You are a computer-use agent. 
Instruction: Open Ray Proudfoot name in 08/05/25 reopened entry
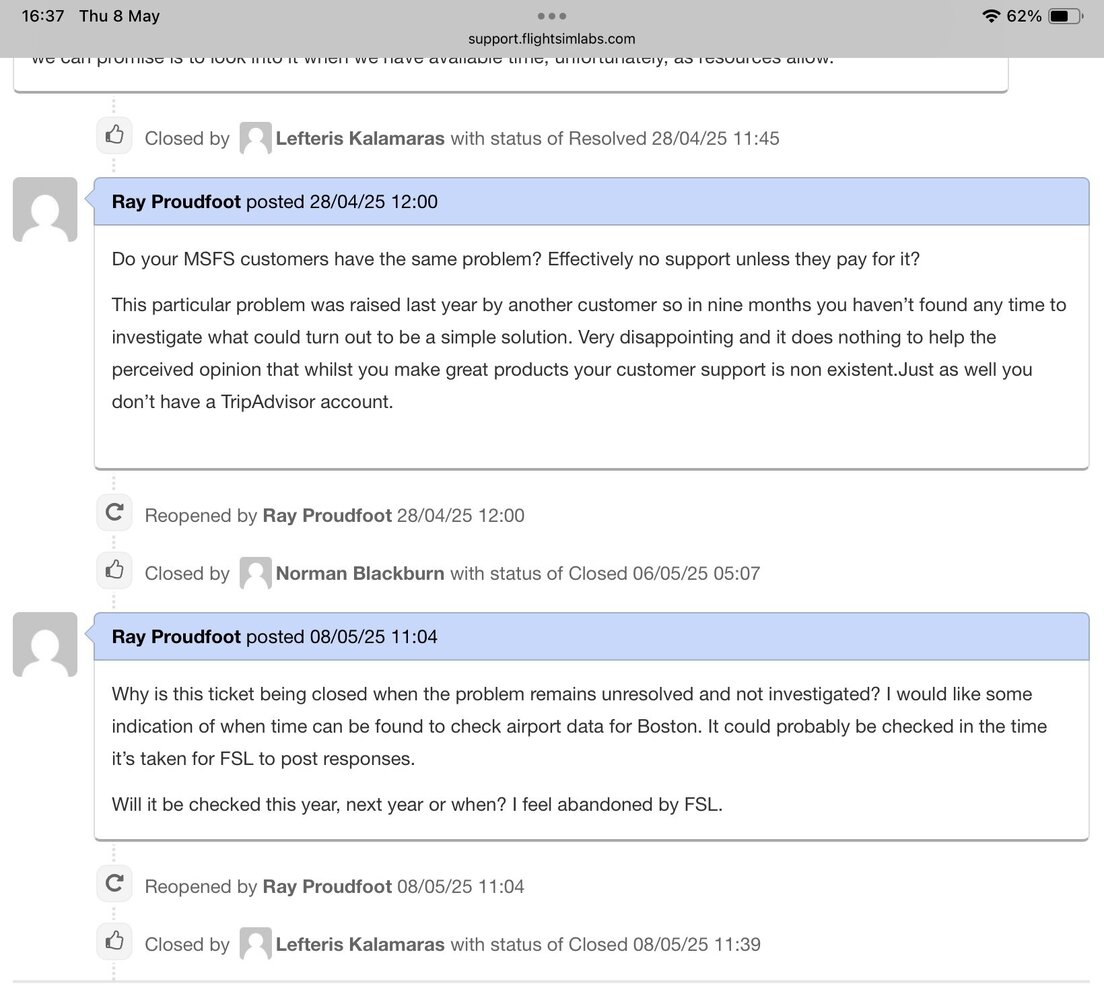(327, 887)
